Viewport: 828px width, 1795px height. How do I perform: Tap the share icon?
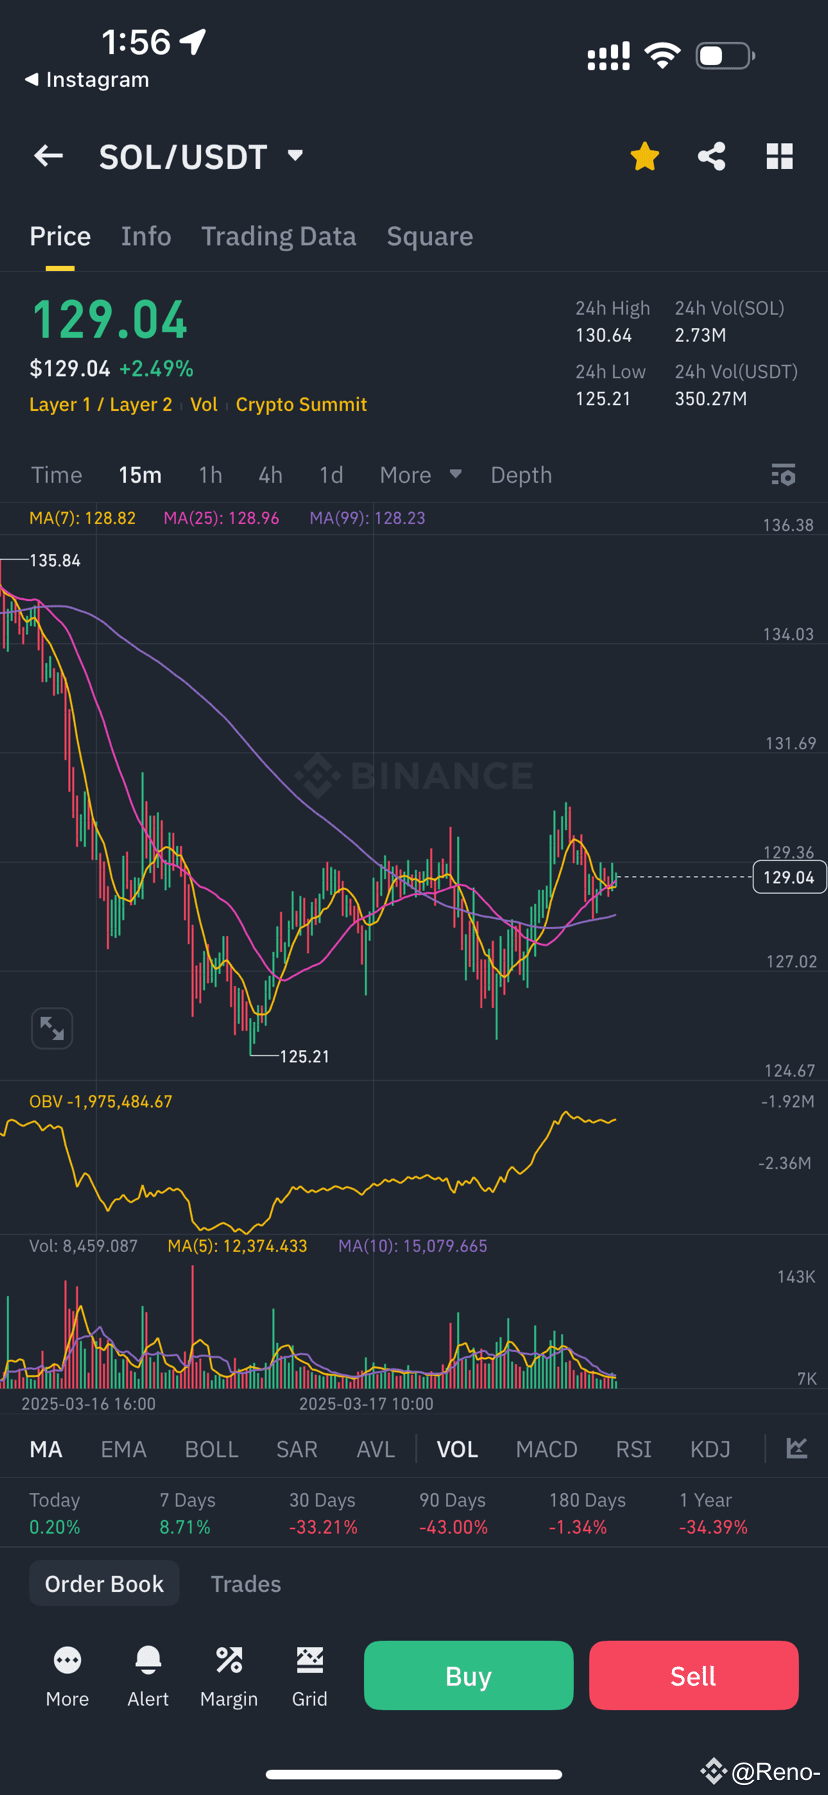click(x=712, y=156)
